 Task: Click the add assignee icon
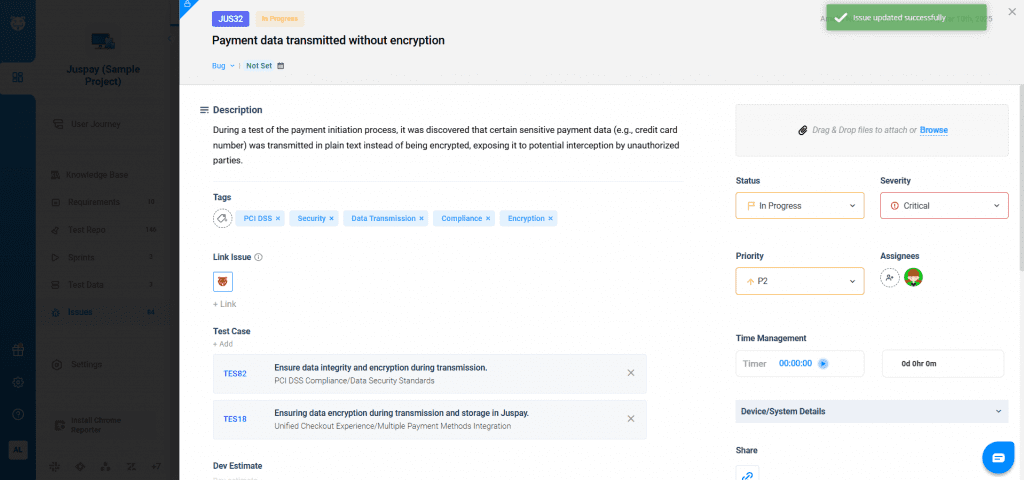[890, 278]
